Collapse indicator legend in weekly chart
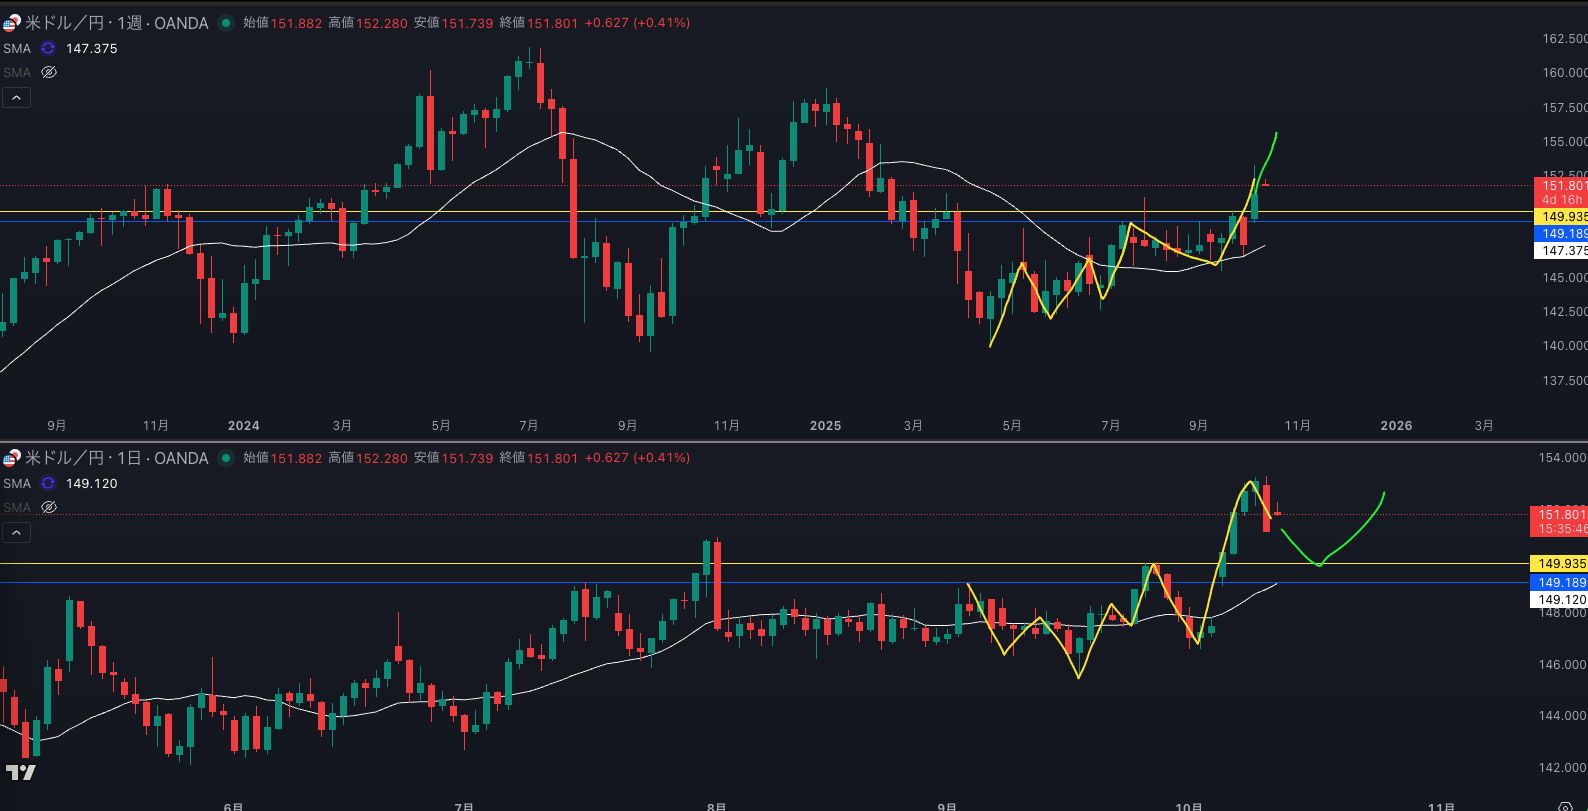 pyautogui.click(x=16, y=97)
